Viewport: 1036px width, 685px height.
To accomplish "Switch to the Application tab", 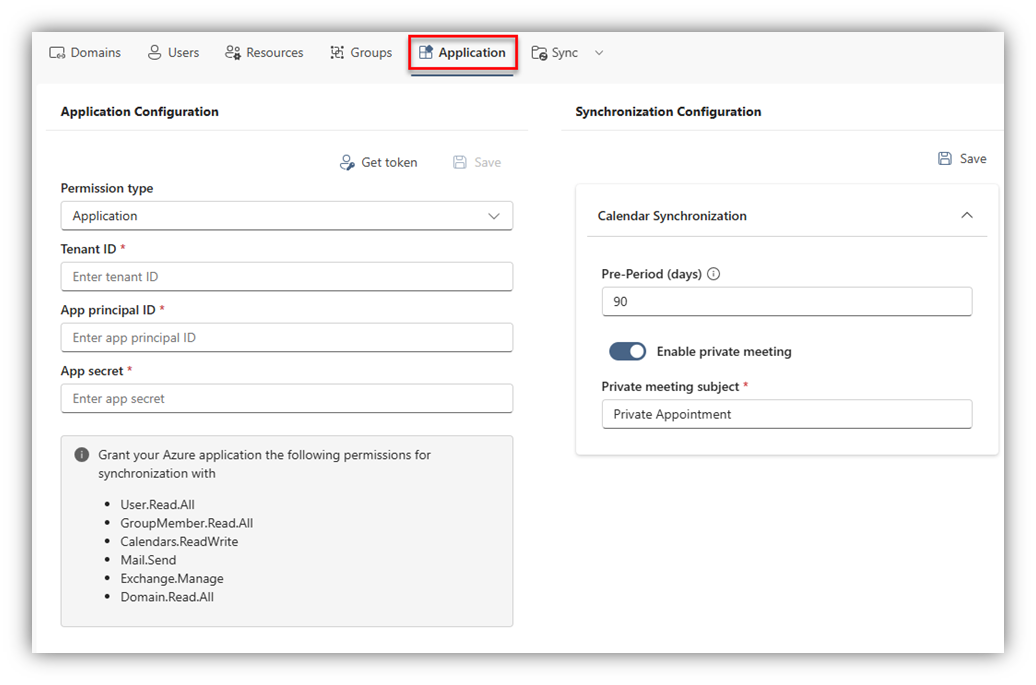I will point(462,53).
